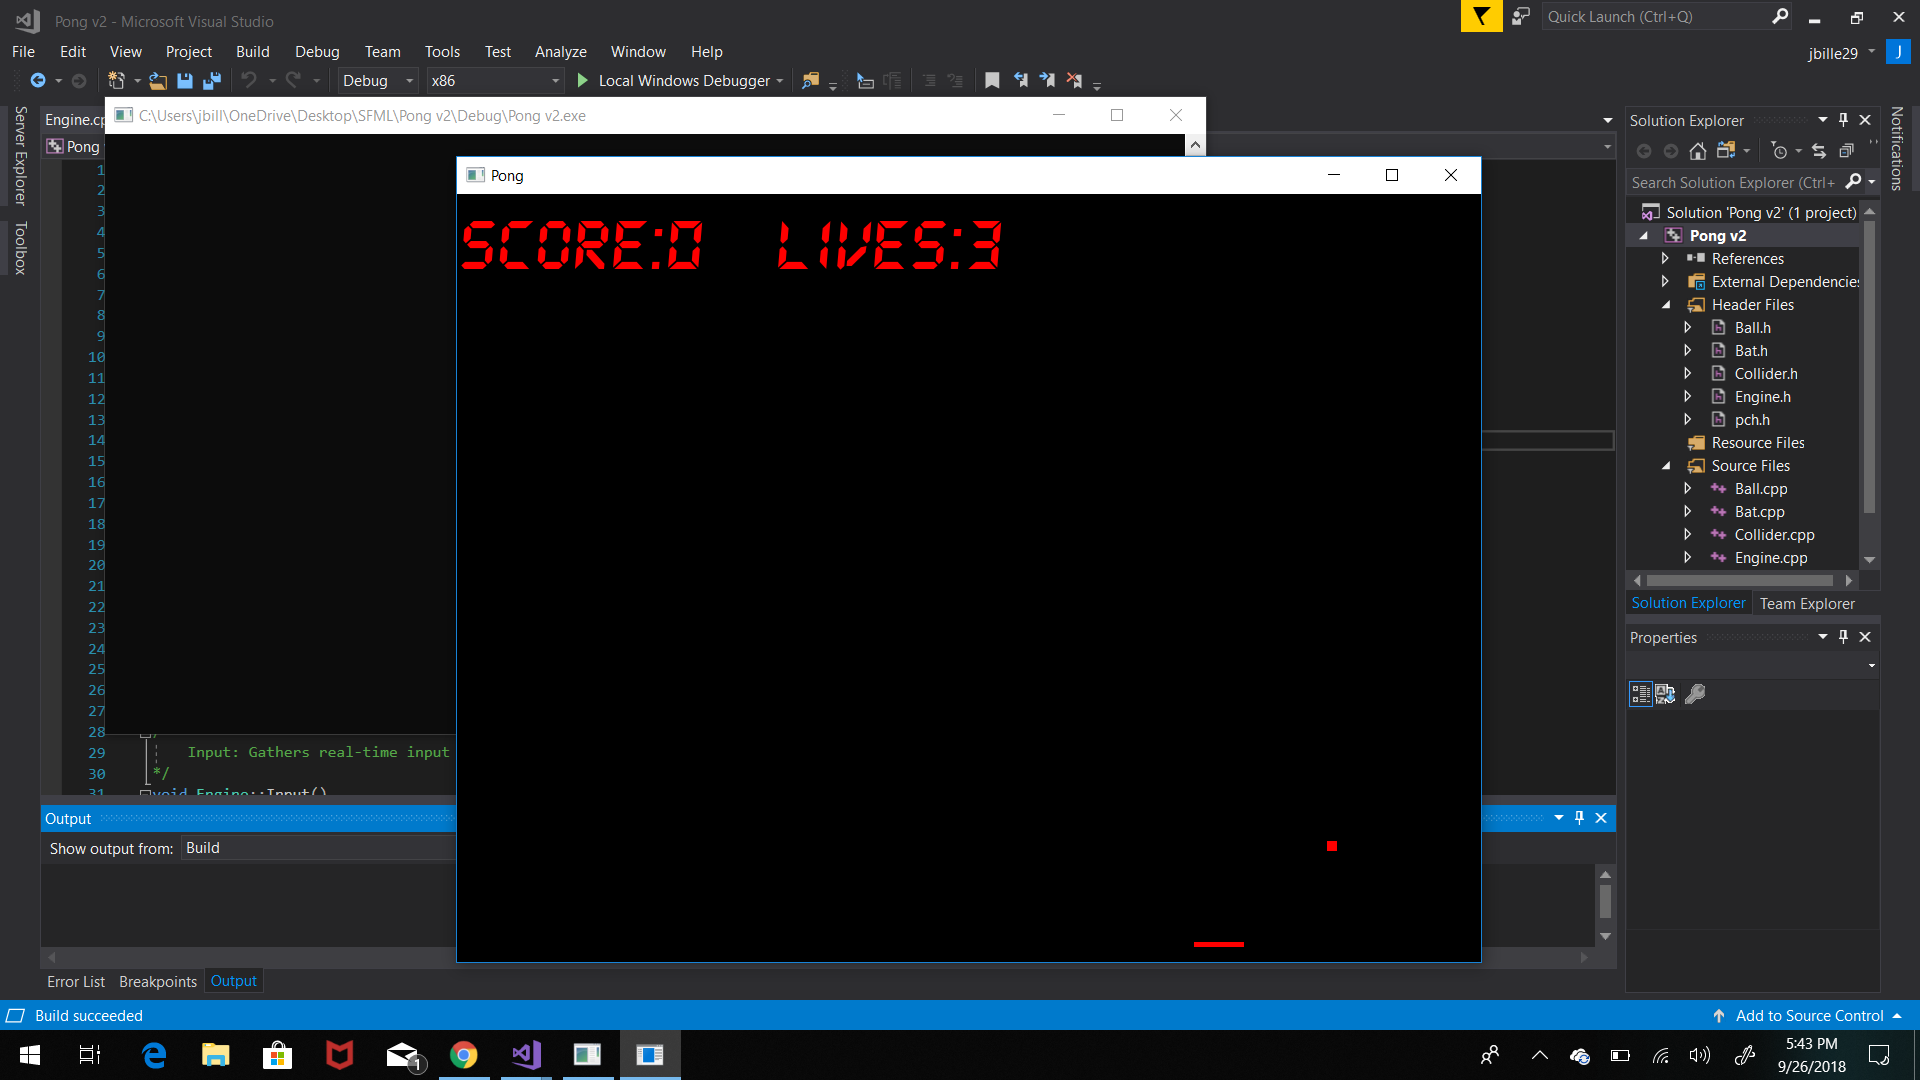
Task: Click the New Project toolbar icon
Action: 116,81
